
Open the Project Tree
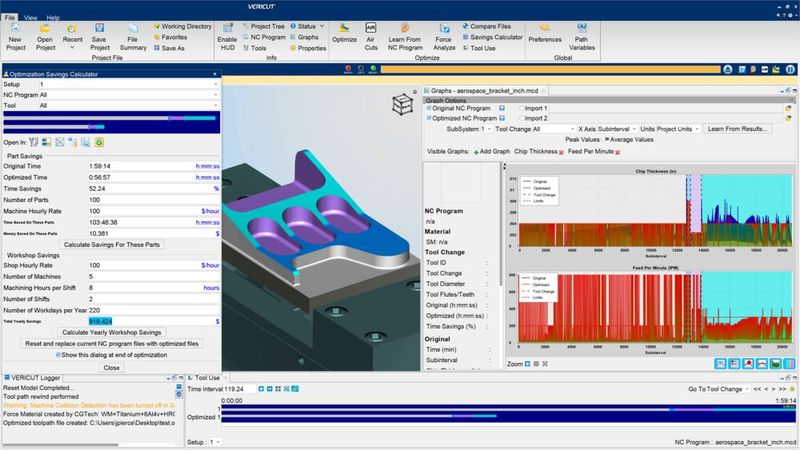[x=264, y=26]
